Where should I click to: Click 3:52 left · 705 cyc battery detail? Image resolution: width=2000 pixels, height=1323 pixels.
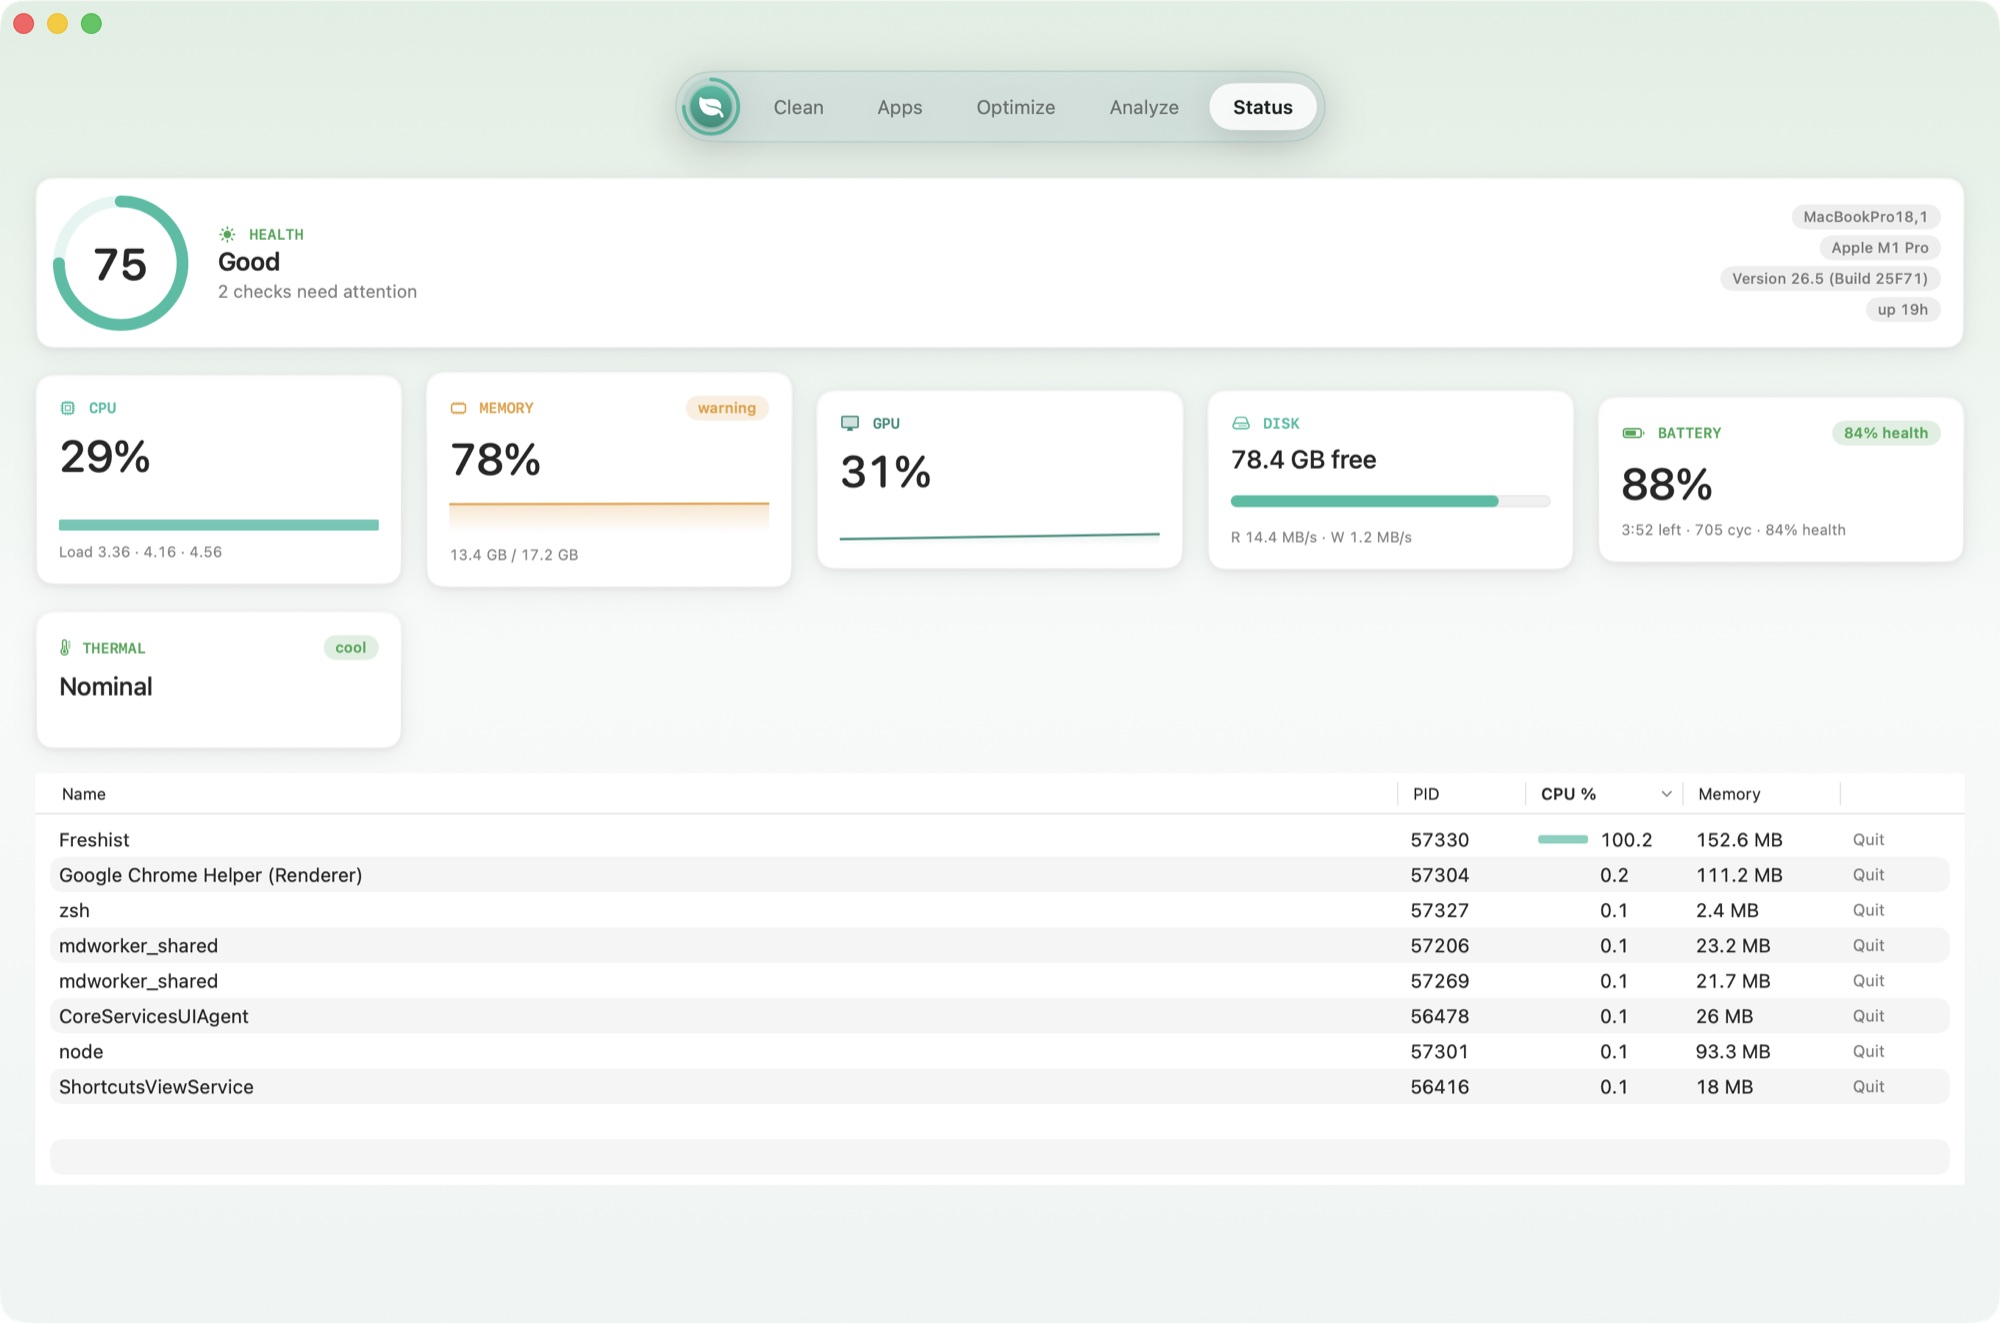coord(1734,530)
